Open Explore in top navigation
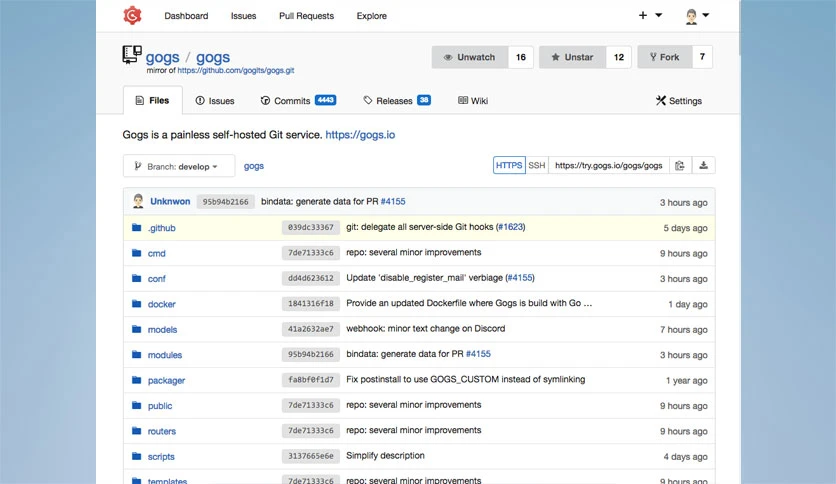The width and height of the screenshot is (836, 484). (x=372, y=16)
